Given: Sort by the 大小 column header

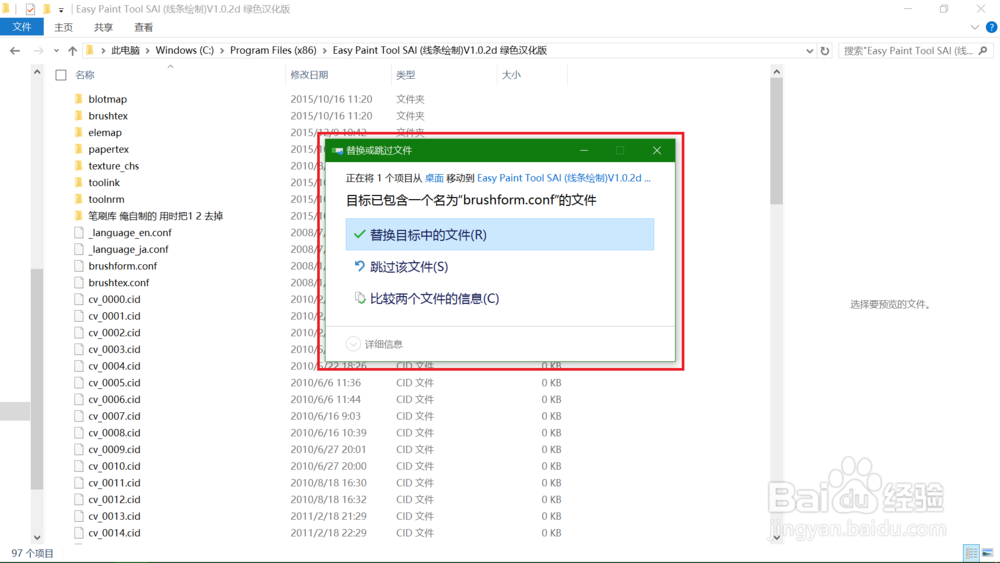Looking at the screenshot, I should [511, 75].
